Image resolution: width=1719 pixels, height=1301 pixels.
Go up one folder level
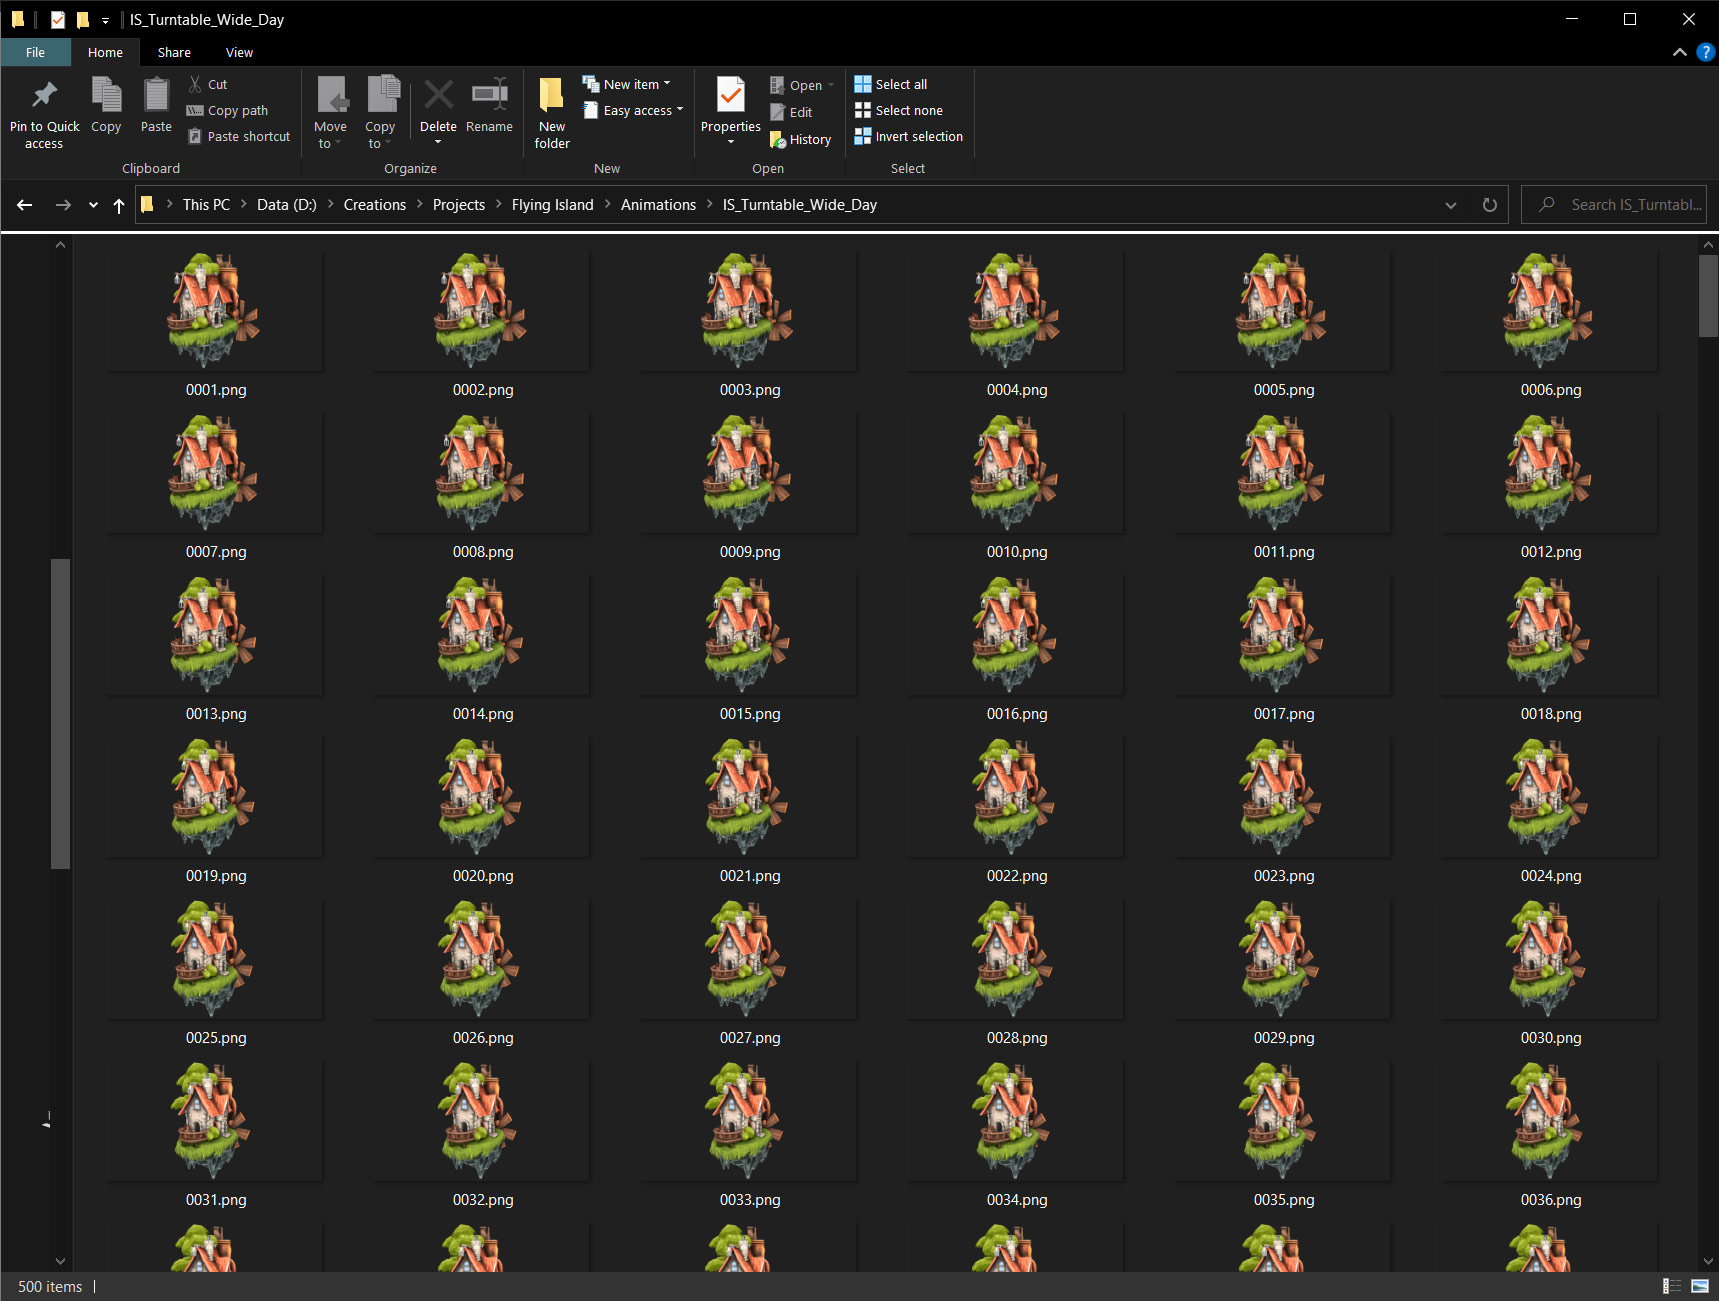pyautogui.click(x=119, y=205)
